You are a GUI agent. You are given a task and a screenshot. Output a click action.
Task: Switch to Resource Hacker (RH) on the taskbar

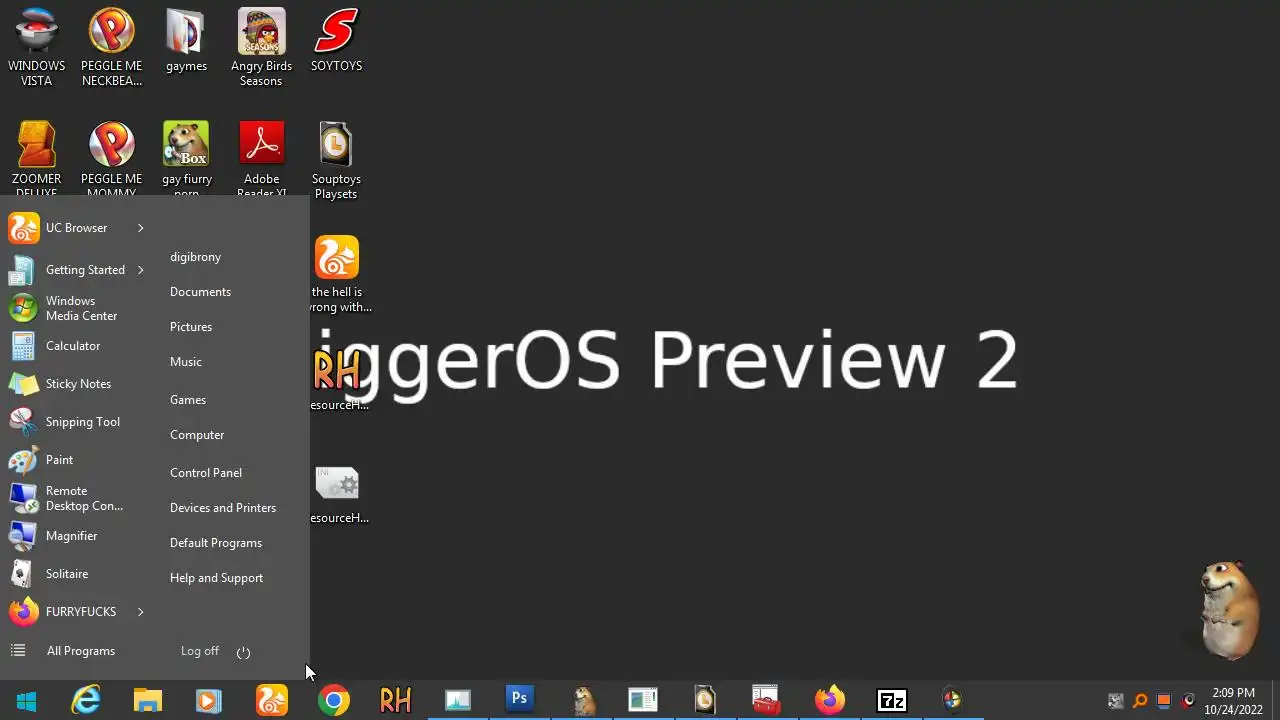click(x=395, y=701)
